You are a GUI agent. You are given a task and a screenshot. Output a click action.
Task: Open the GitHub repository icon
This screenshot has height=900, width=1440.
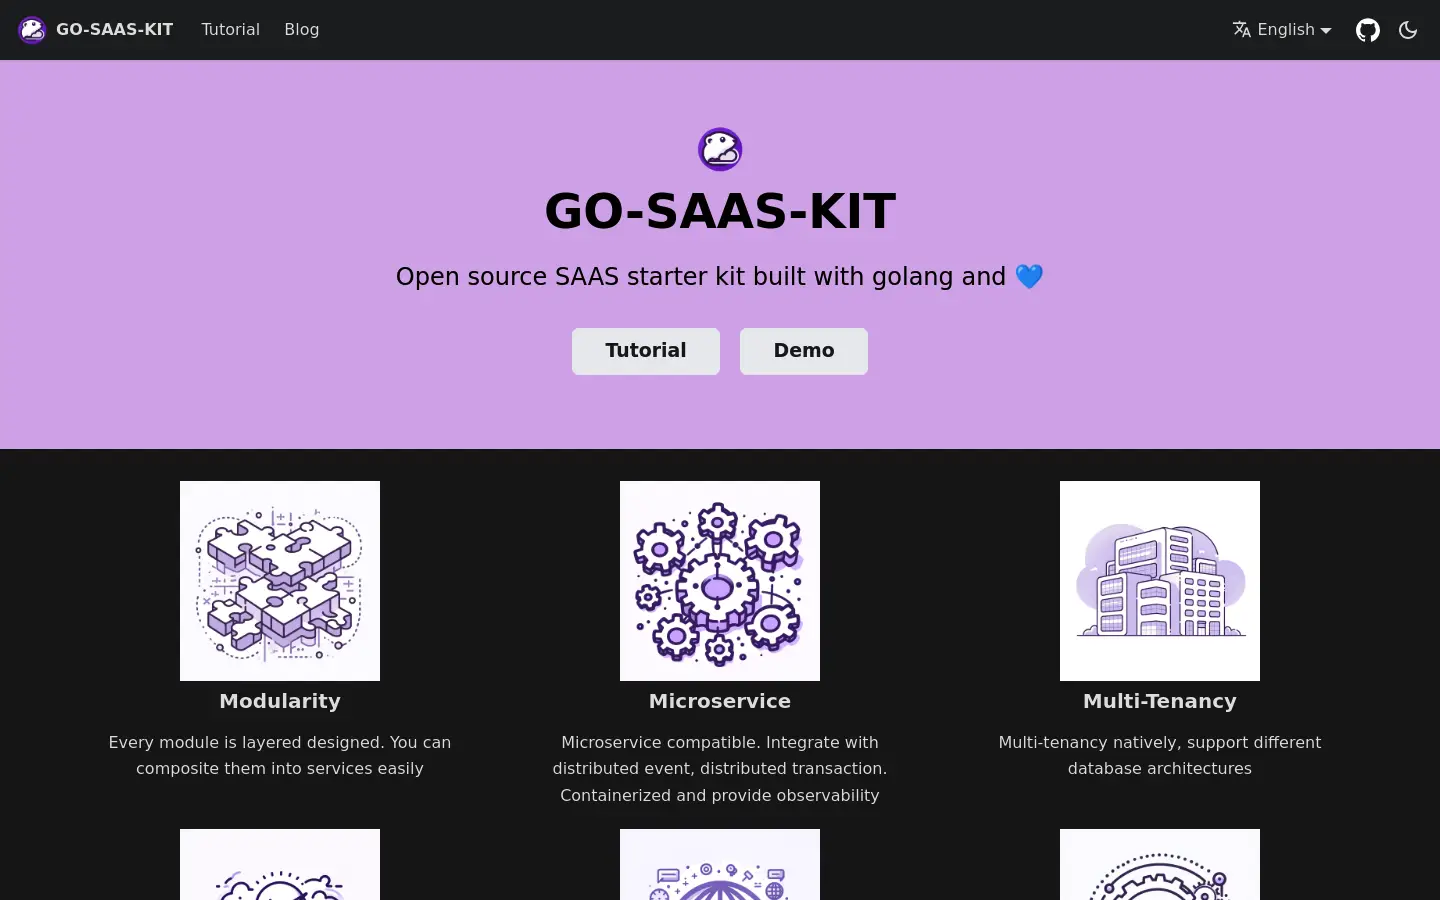point(1368,30)
